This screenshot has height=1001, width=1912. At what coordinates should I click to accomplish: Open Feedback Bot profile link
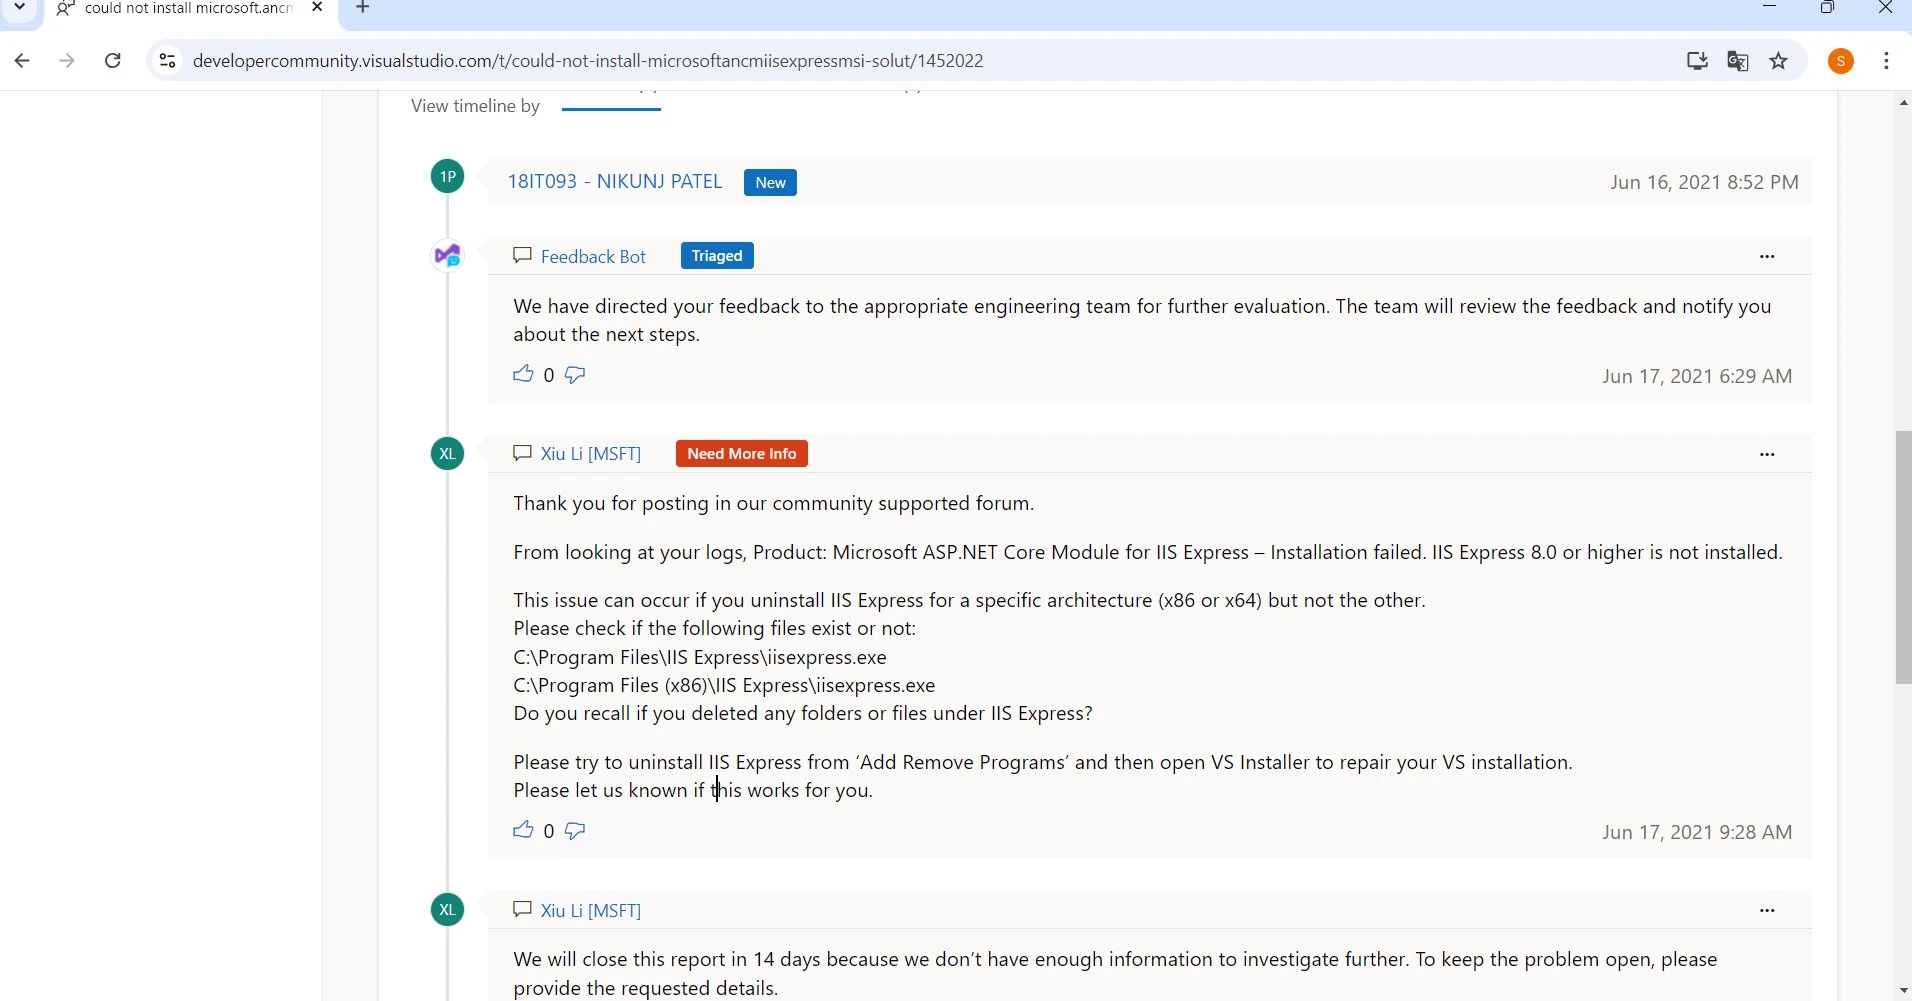pyautogui.click(x=593, y=257)
